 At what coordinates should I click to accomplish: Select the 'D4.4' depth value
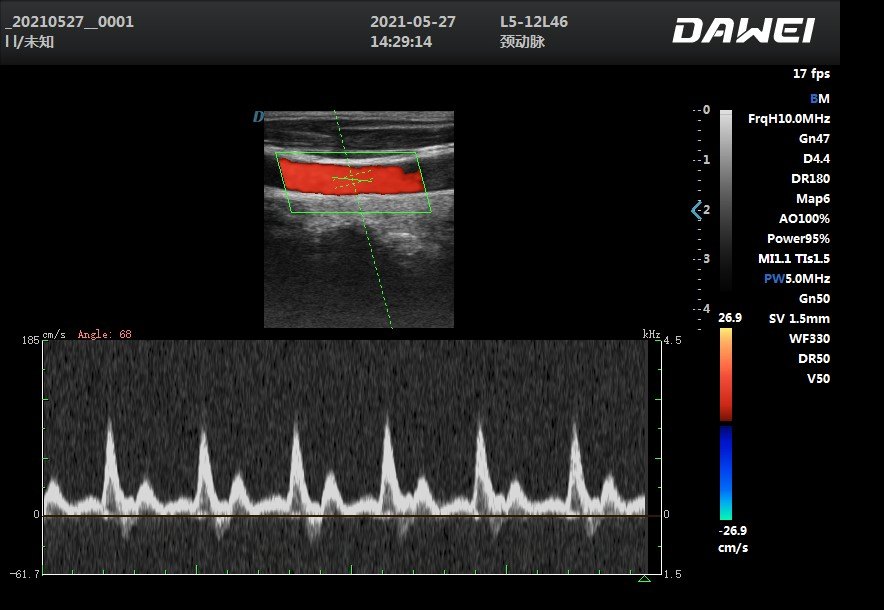pyautogui.click(x=816, y=159)
